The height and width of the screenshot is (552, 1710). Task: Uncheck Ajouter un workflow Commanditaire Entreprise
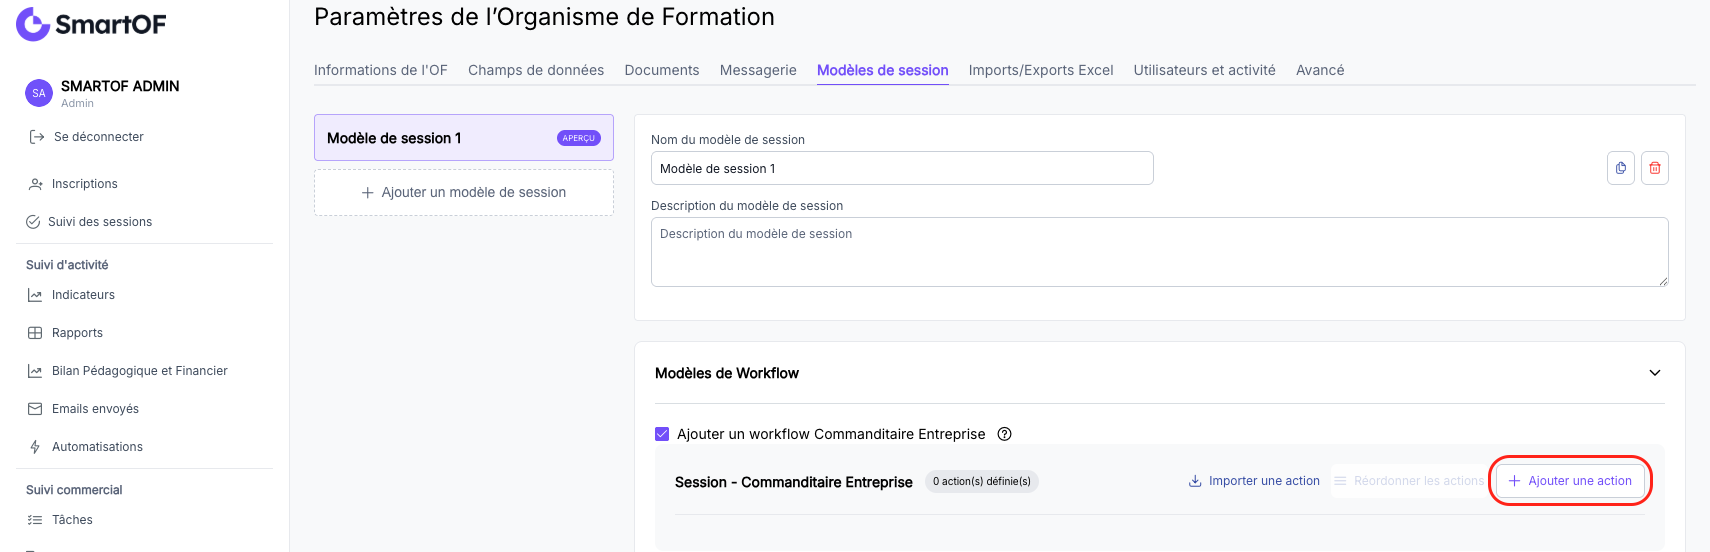662,434
